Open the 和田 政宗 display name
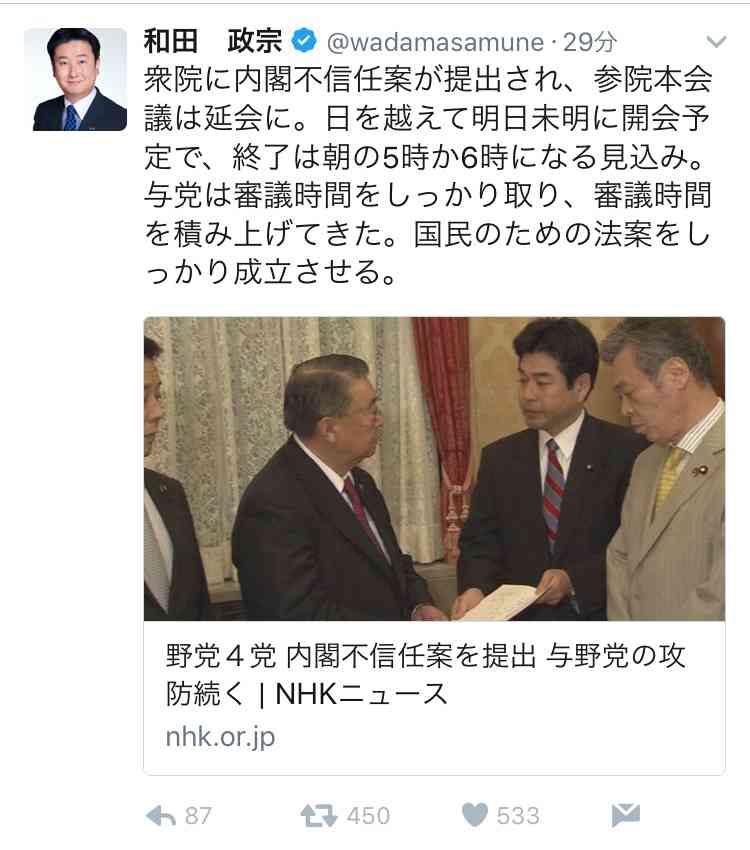The width and height of the screenshot is (750, 850). click(x=213, y=41)
